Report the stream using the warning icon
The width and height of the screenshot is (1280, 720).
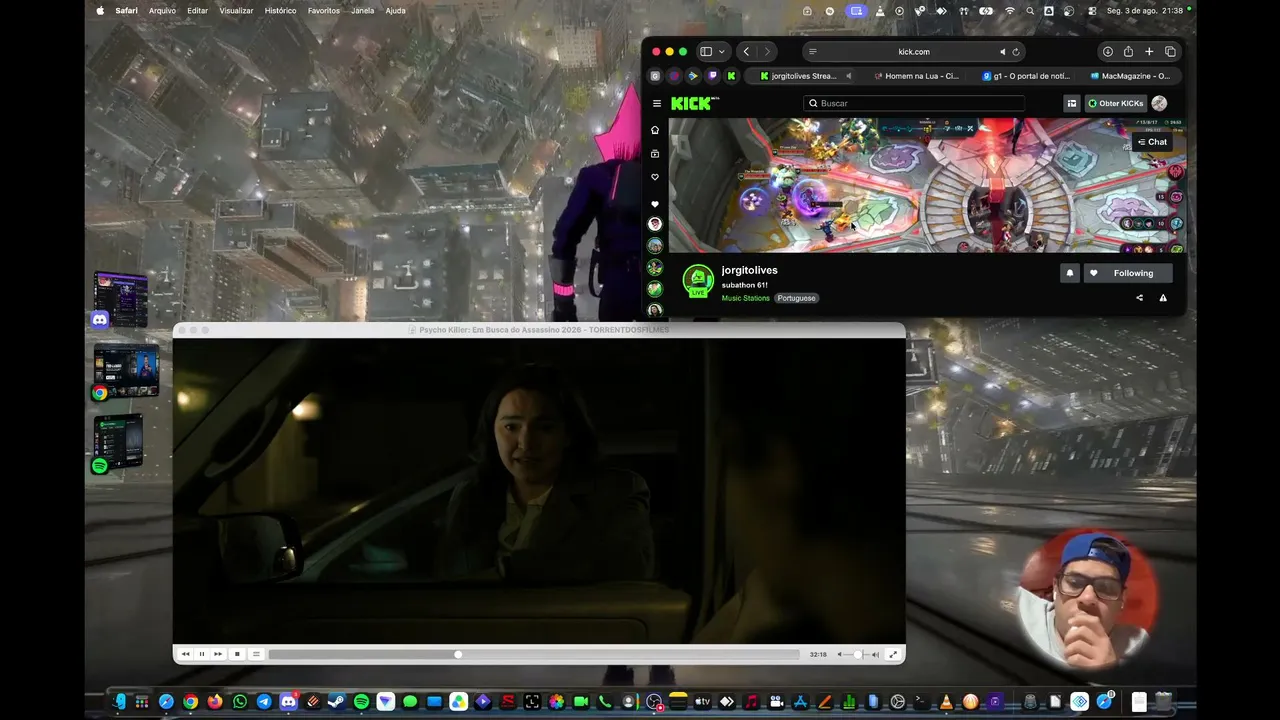pyautogui.click(x=1163, y=298)
